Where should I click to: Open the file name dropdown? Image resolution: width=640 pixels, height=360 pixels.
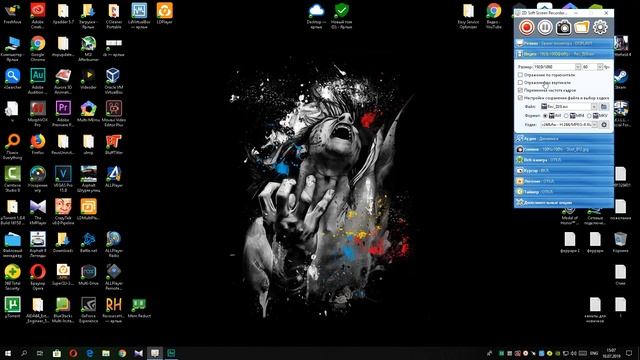(x=594, y=107)
